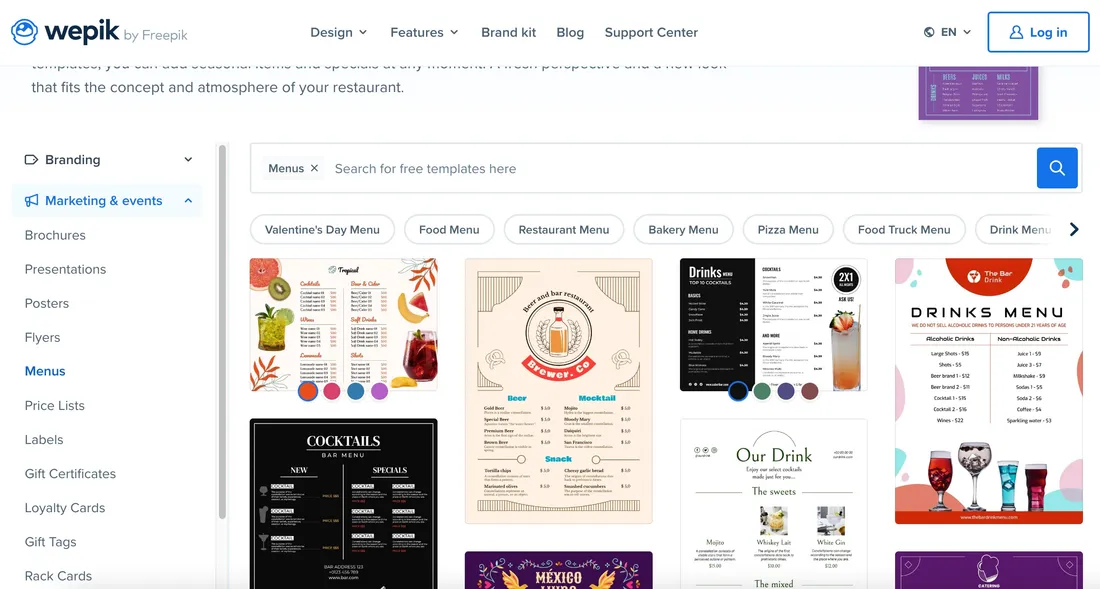Remove the Menus filter tag

pos(314,168)
